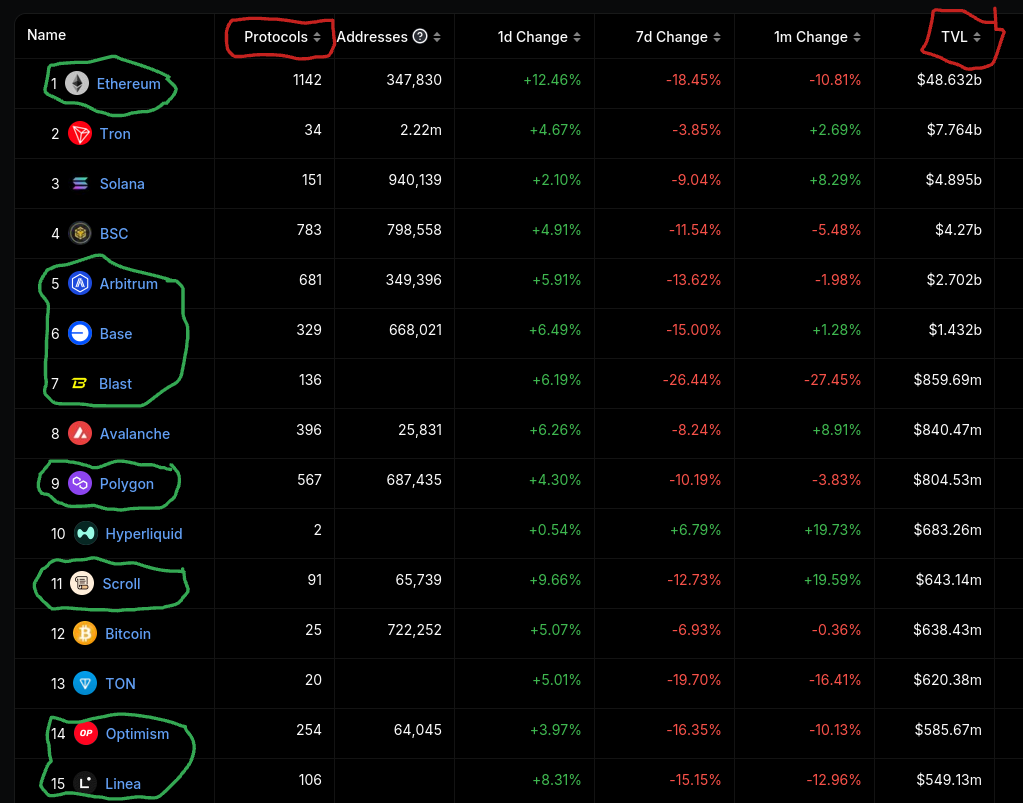Click the Blast logo icon
This screenshot has width=1023, height=803.
click(x=80, y=384)
